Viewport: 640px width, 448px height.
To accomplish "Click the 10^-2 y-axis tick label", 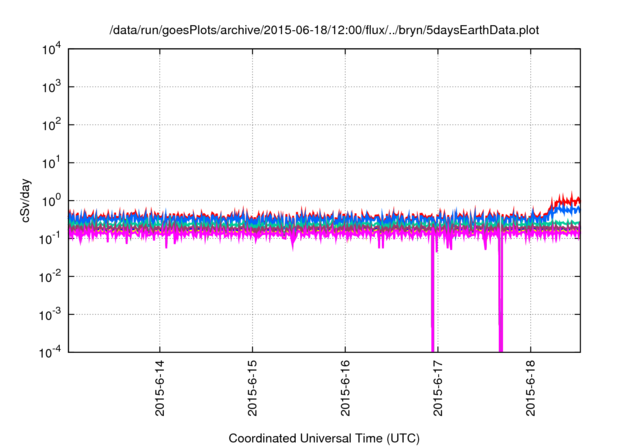I will click(x=51, y=277).
